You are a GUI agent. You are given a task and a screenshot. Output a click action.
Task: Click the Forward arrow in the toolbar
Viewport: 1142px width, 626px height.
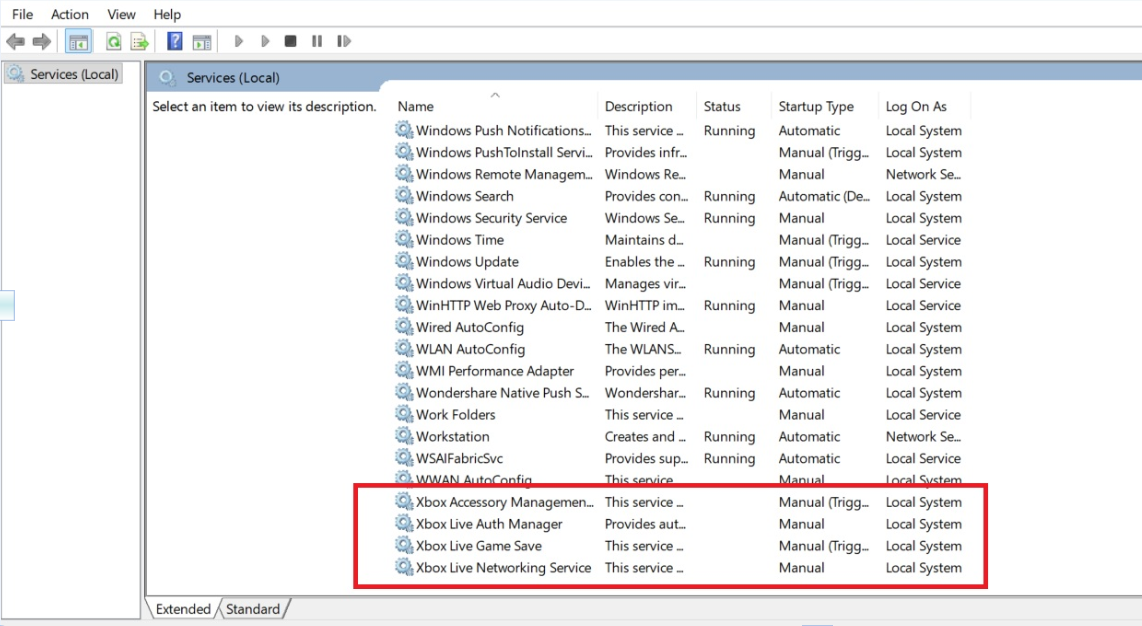41,42
